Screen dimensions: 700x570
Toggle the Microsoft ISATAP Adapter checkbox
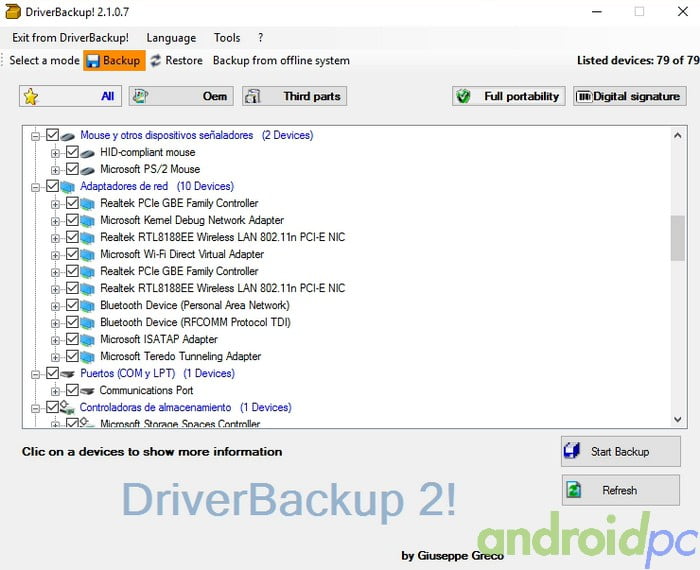72,339
